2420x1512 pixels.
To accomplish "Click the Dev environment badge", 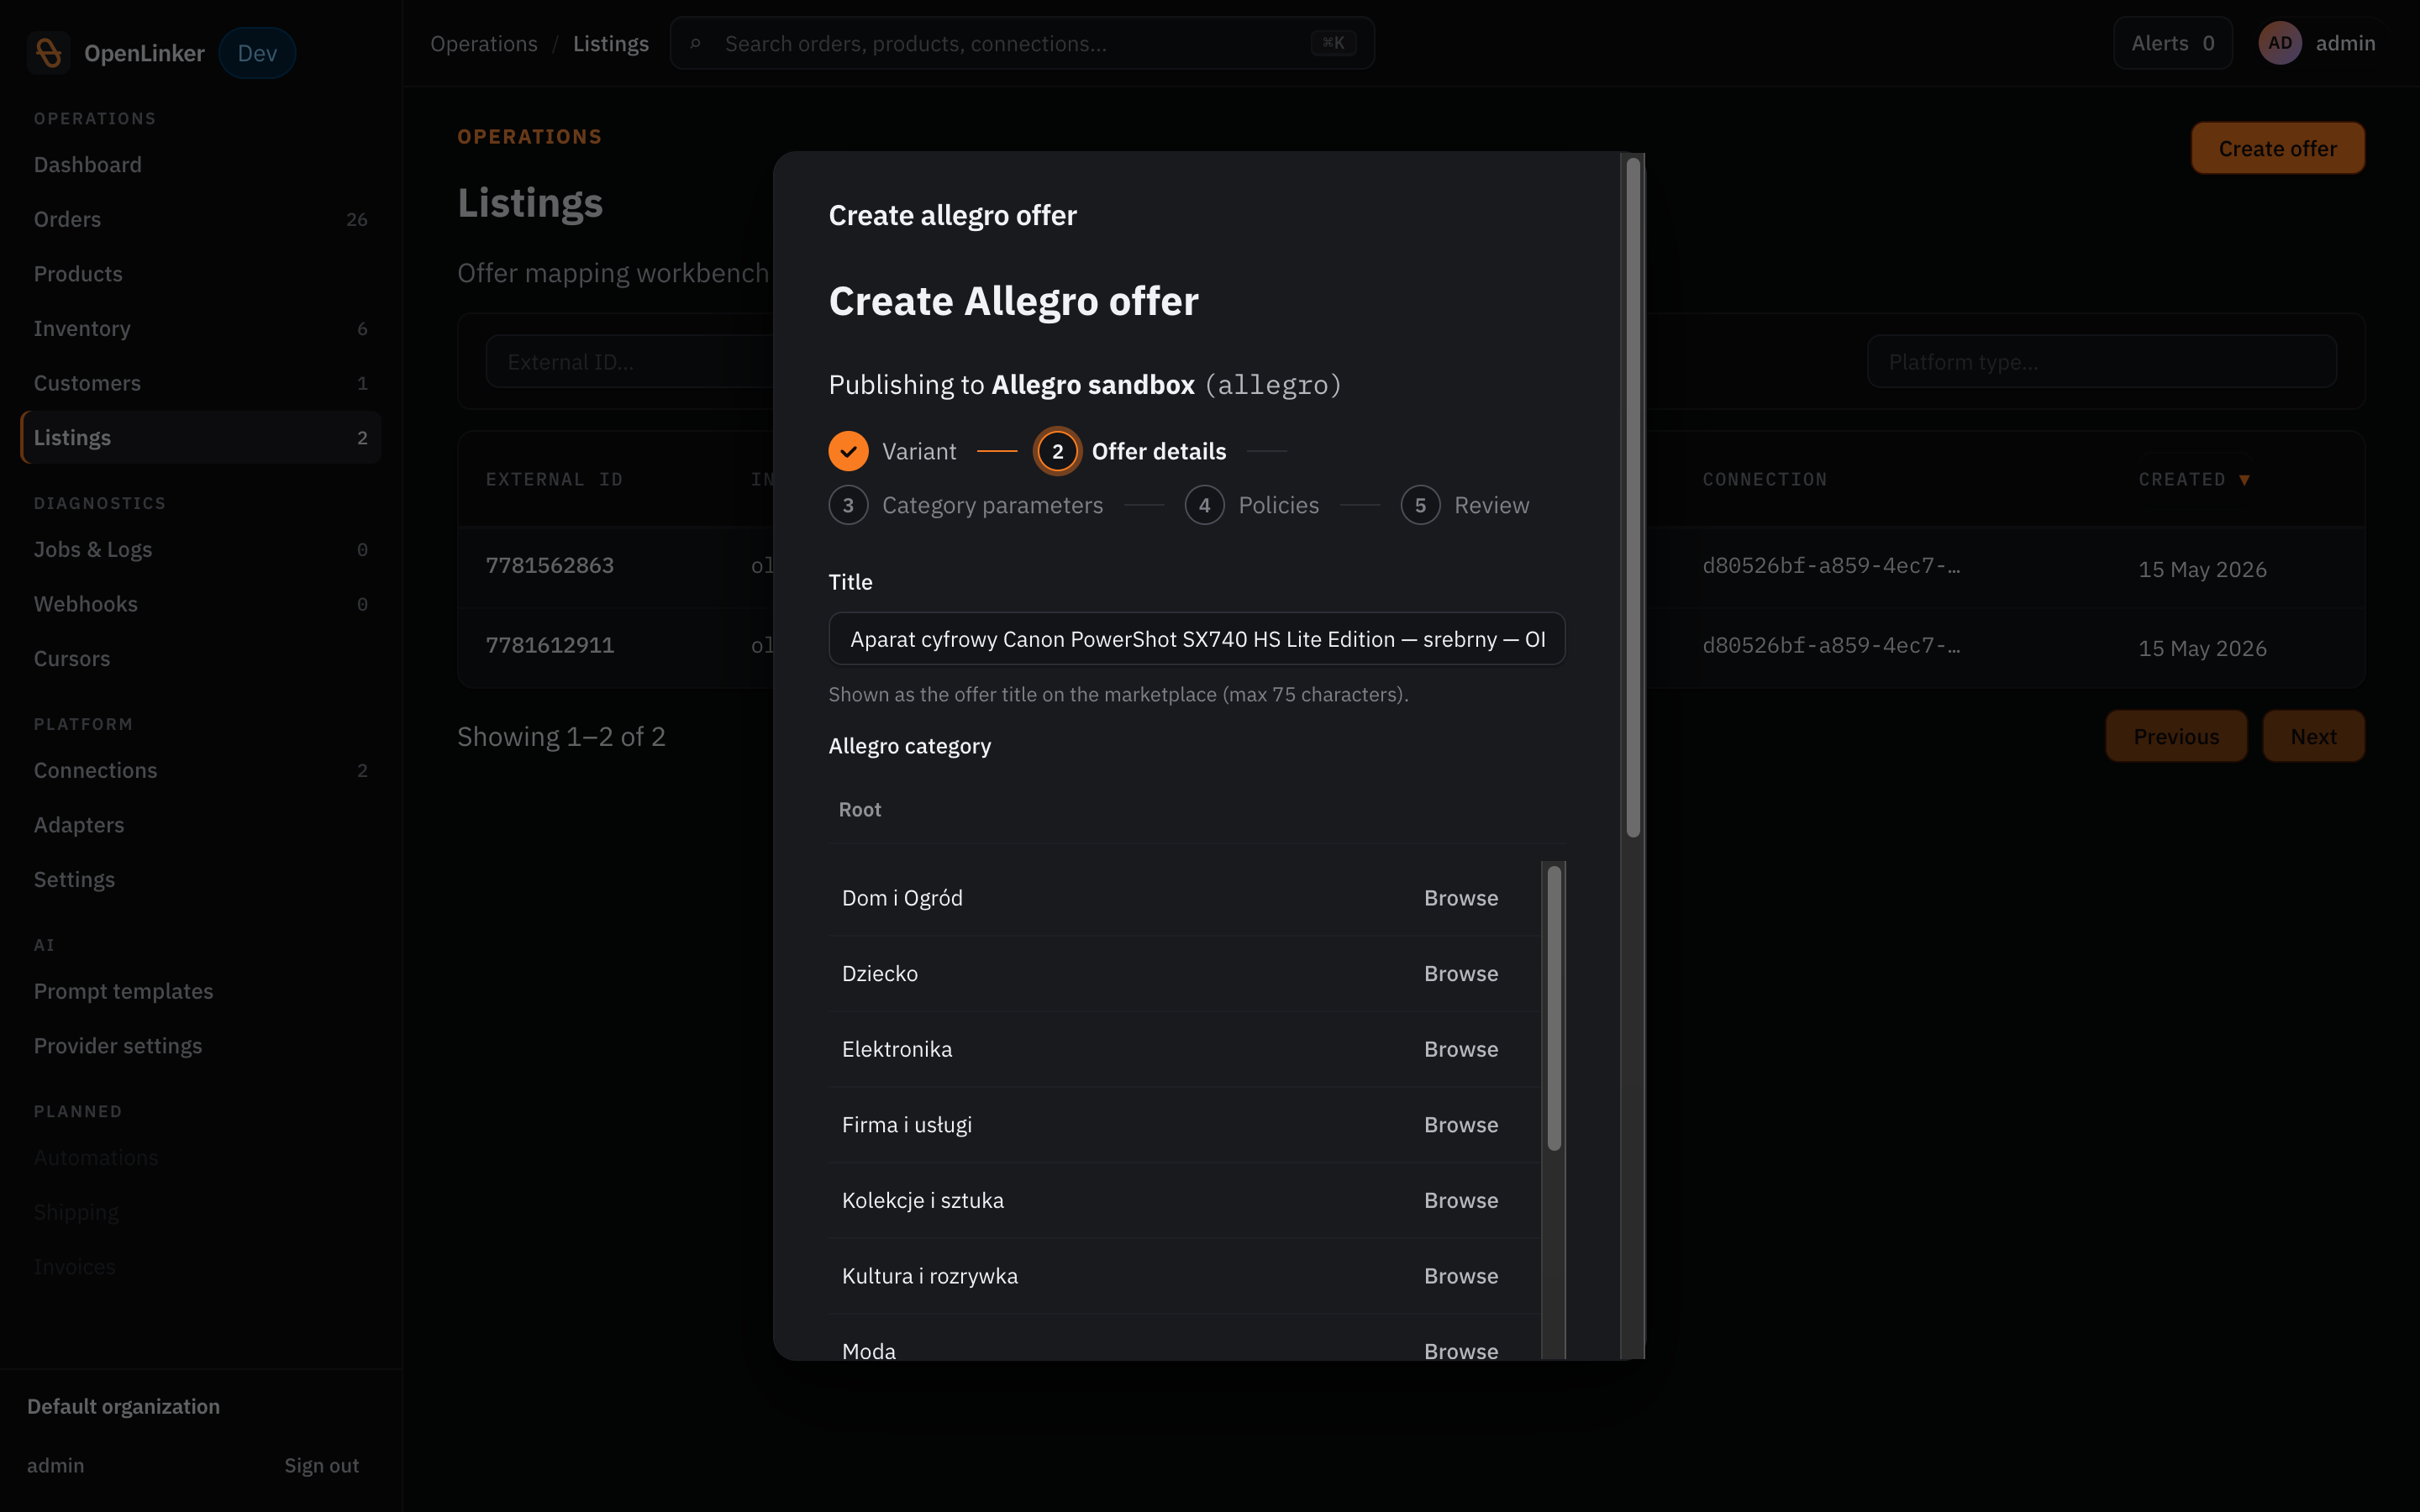I will [x=257, y=53].
